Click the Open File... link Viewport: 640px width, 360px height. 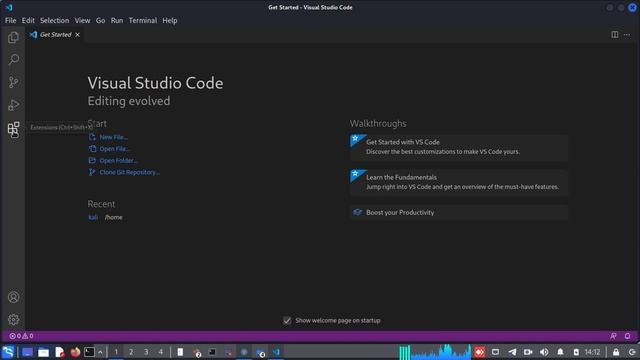click(x=115, y=149)
